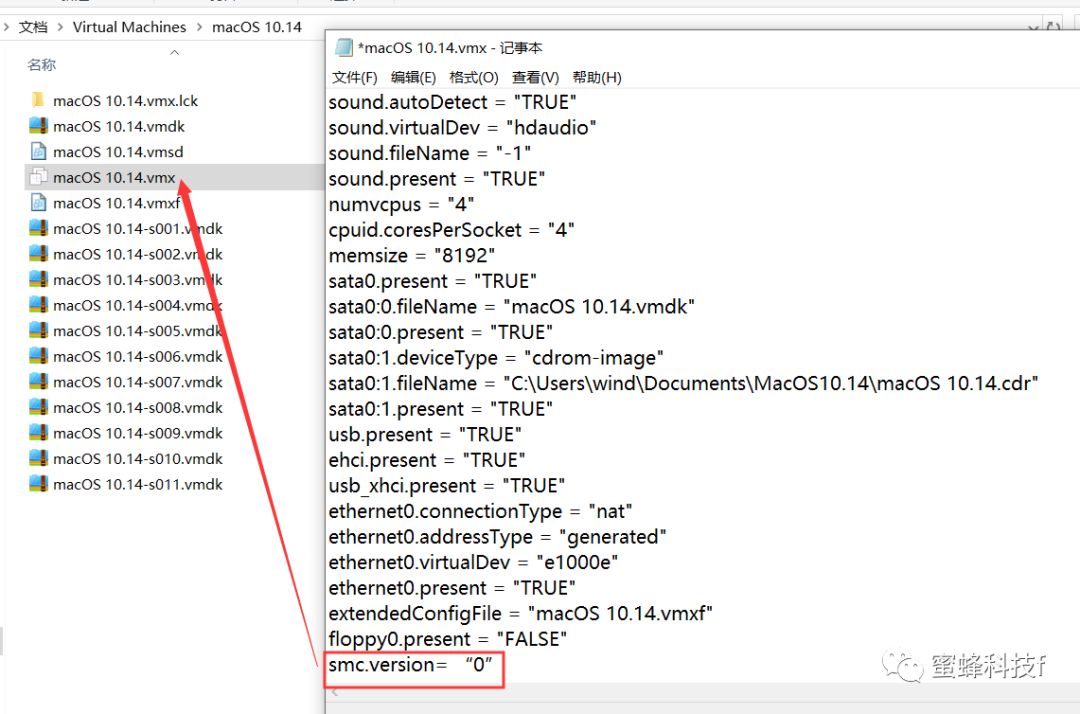Click the macOS 10.14-s005.vmdk file icon
This screenshot has width=1080, height=714.
point(38,330)
